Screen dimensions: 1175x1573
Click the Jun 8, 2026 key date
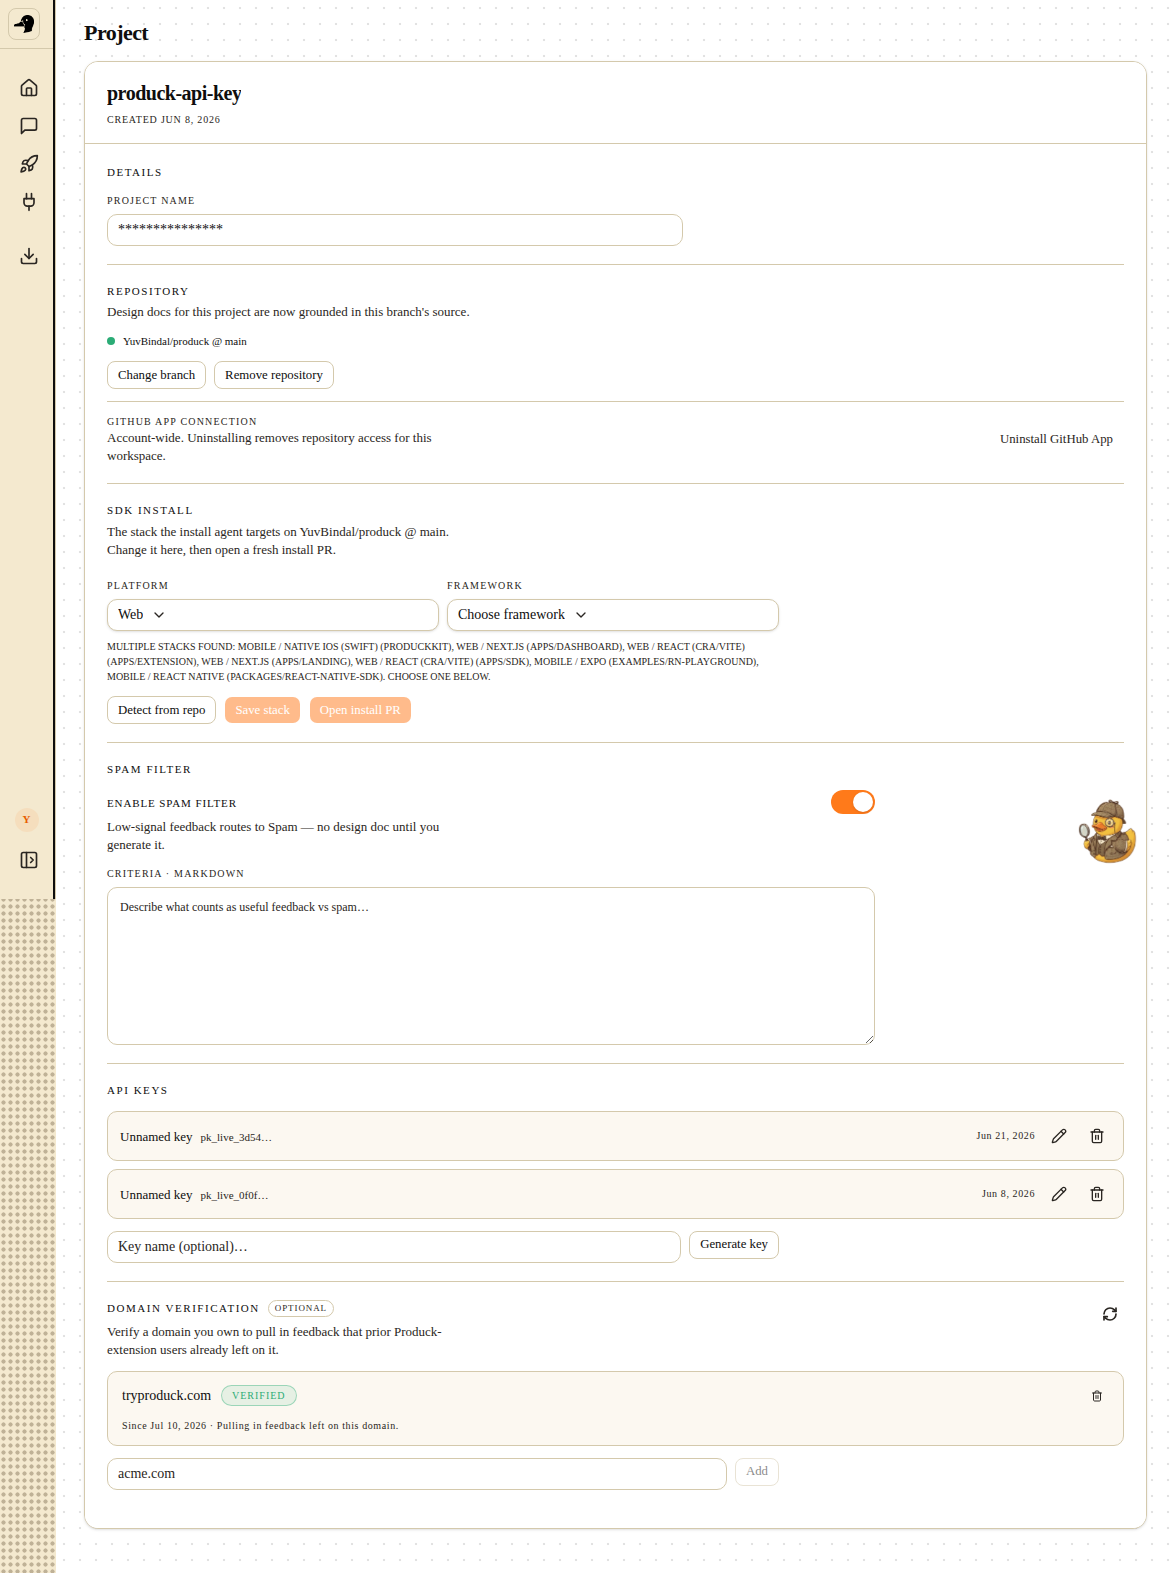pyautogui.click(x=1008, y=1194)
